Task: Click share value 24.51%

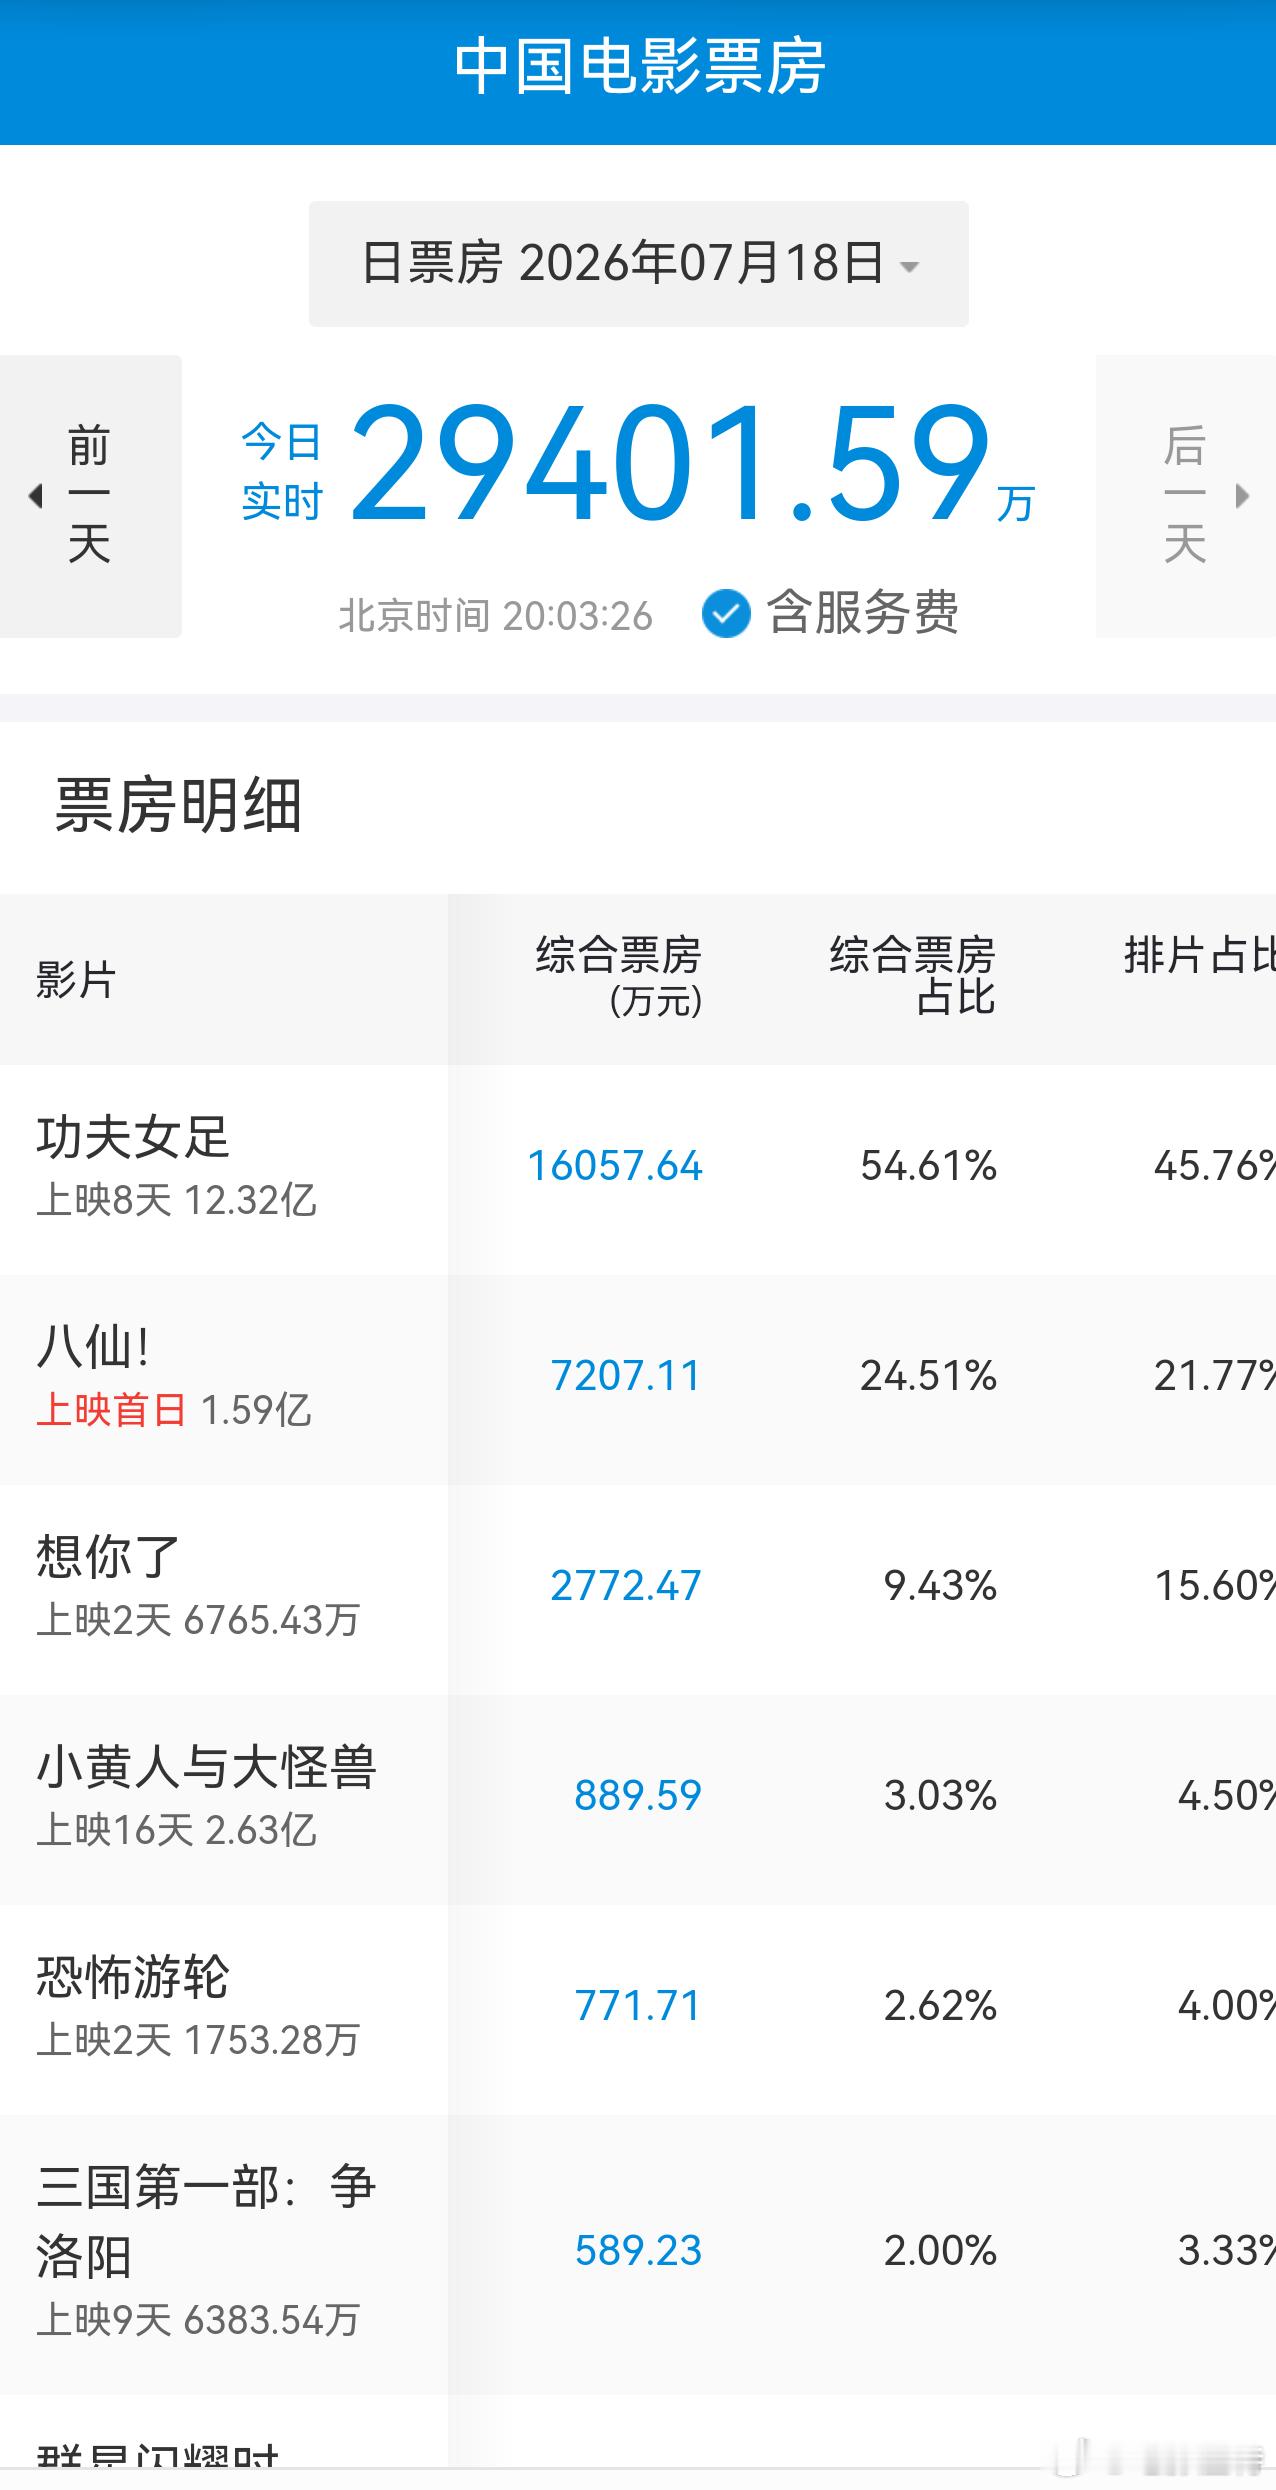Action: pos(929,1376)
